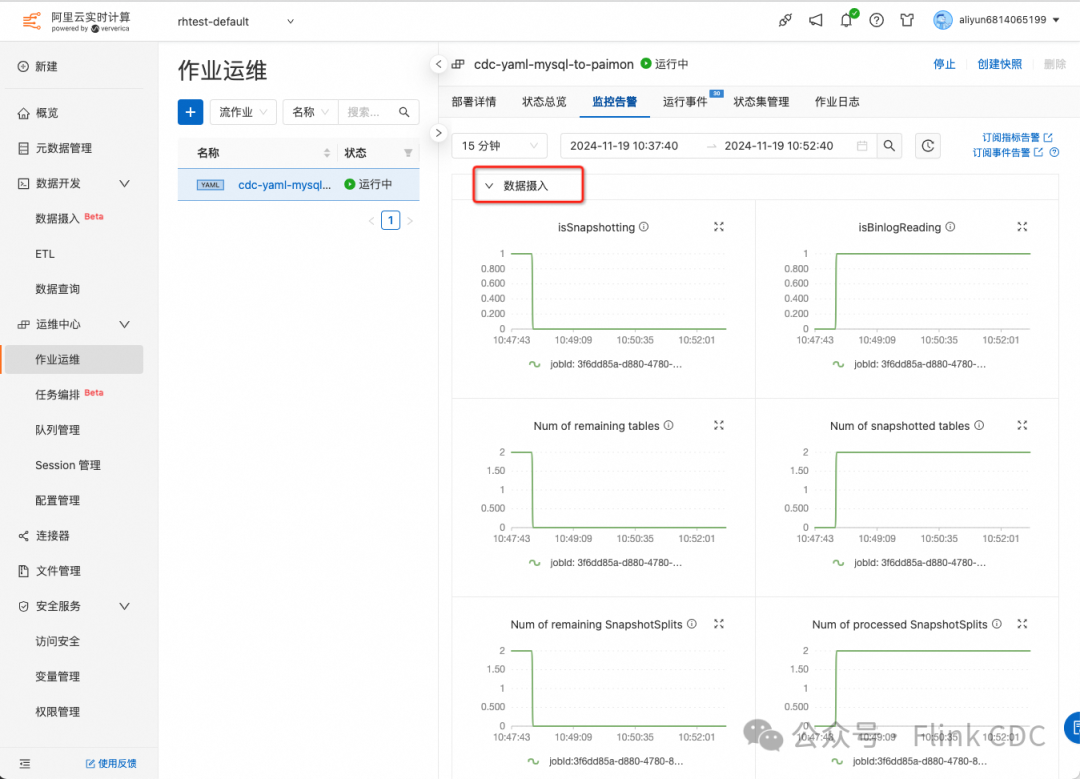
Task: Click the shirt theme icon
Action: pyautogui.click(x=906, y=21)
